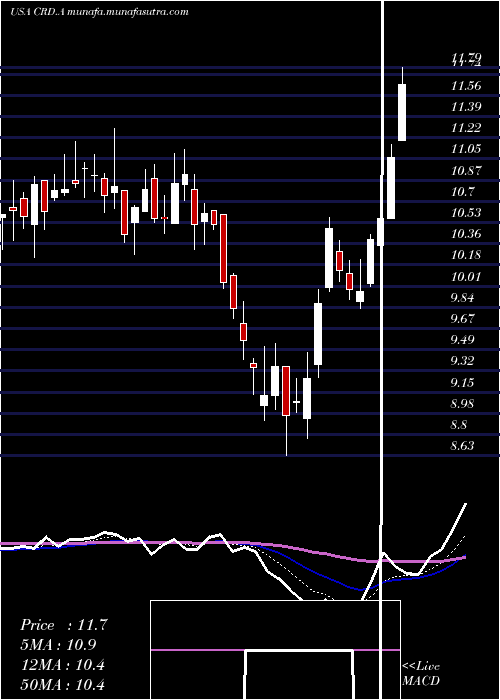Click the 11.39 price axis label
The width and height of the screenshot is (500, 700).
[x=466, y=107]
